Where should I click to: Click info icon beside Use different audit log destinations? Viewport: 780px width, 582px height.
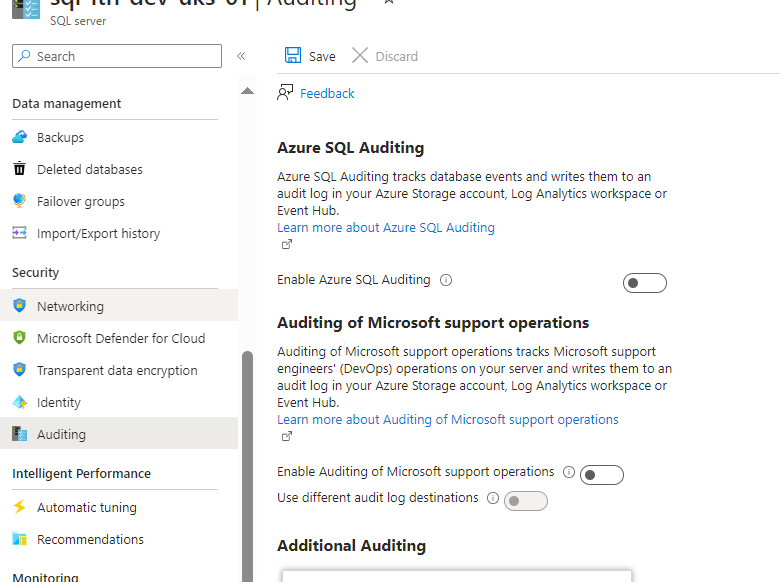coord(492,498)
